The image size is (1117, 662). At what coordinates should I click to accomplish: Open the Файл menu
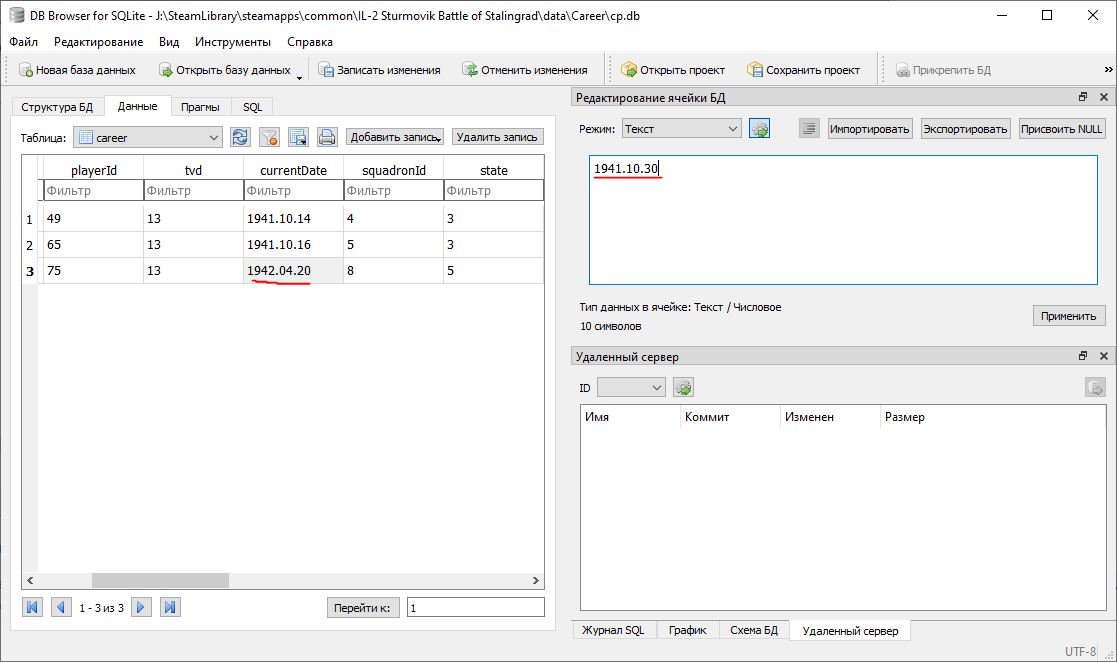24,41
